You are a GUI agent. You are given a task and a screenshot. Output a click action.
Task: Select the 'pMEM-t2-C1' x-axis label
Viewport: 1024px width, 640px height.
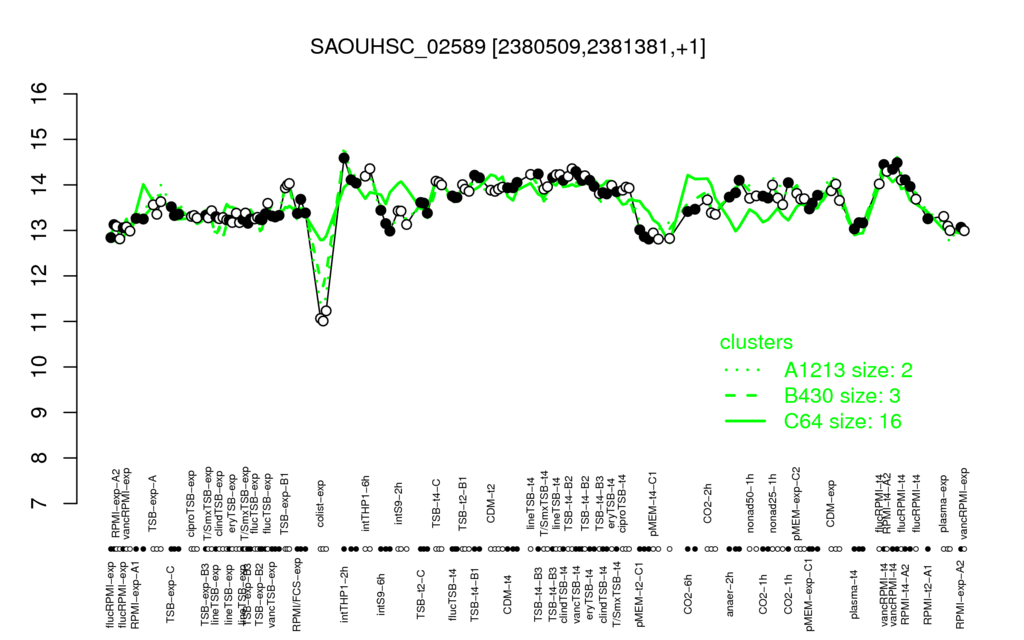[x=639, y=595]
